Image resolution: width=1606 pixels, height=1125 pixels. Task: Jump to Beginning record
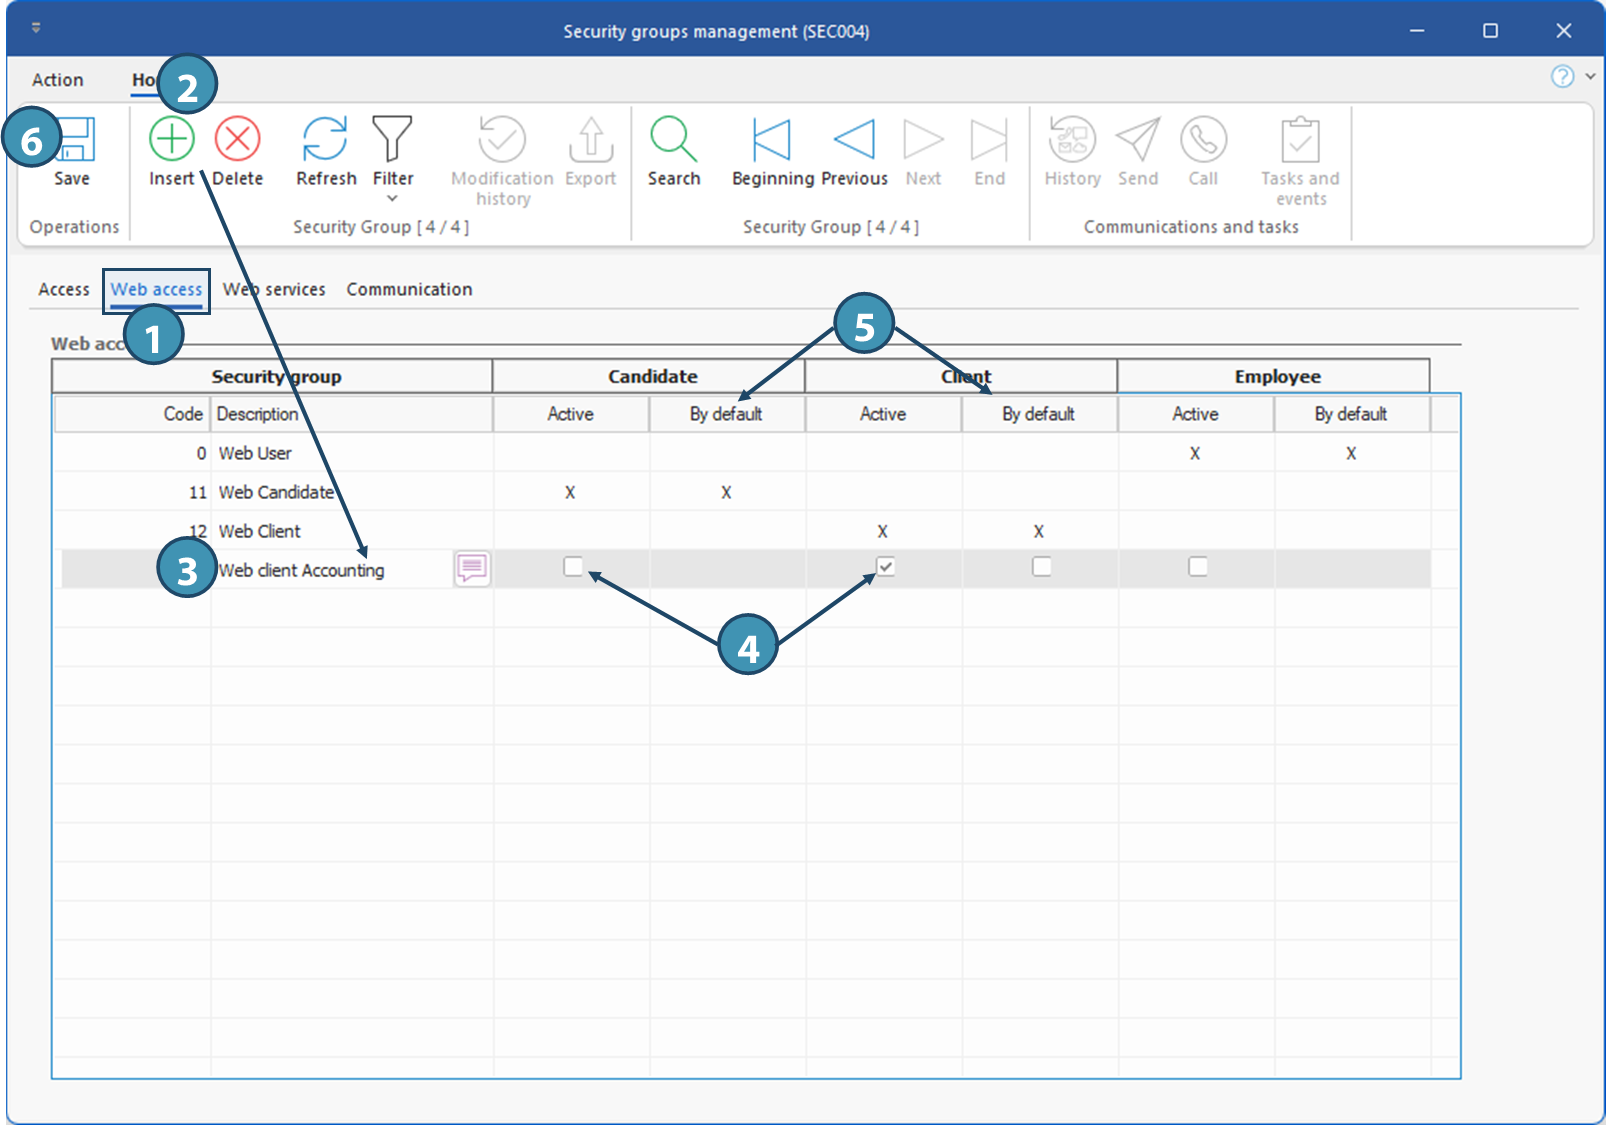click(772, 140)
